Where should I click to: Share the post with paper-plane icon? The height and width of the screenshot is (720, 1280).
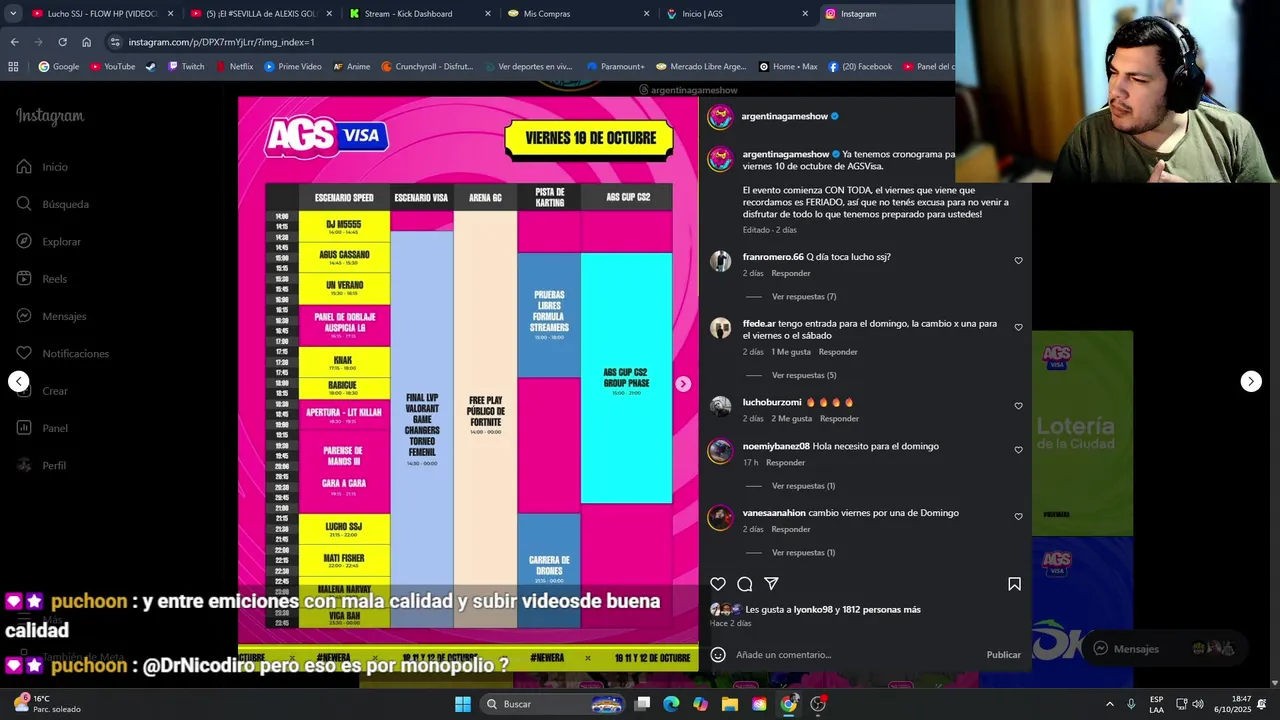(771, 584)
